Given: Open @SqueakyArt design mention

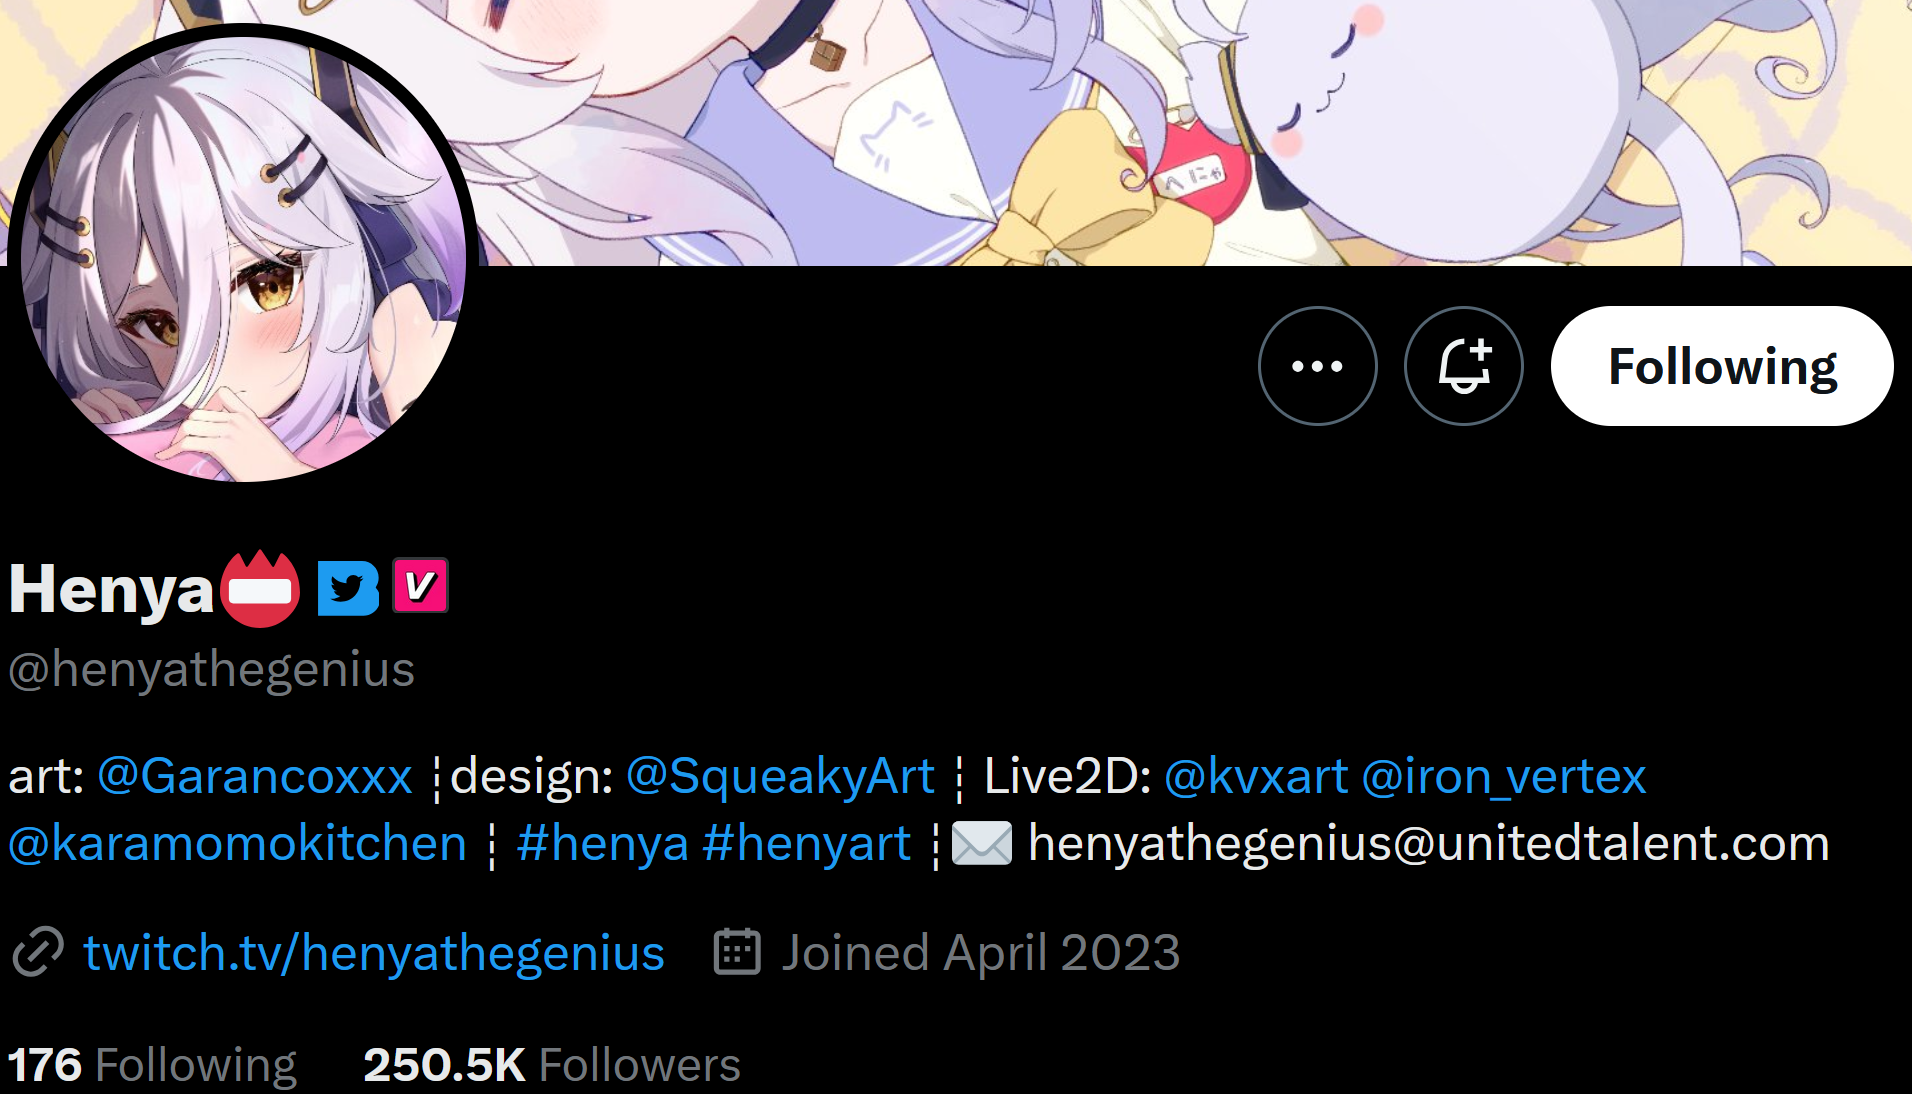Looking at the screenshot, I should (x=780, y=776).
